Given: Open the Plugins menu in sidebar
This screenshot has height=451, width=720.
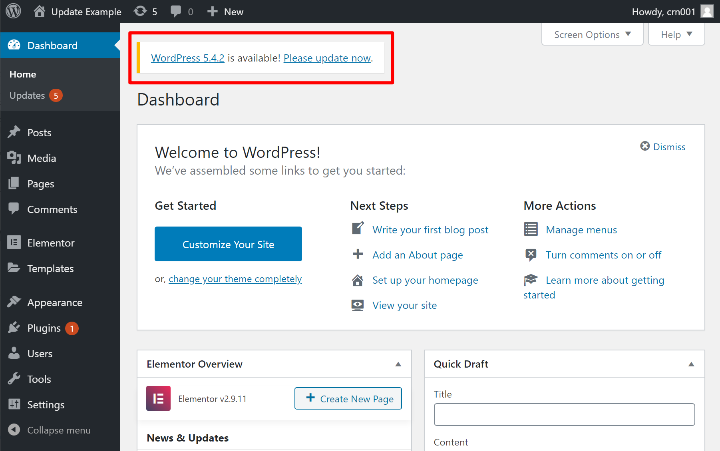Looking at the screenshot, I should pyautogui.click(x=44, y=328).
